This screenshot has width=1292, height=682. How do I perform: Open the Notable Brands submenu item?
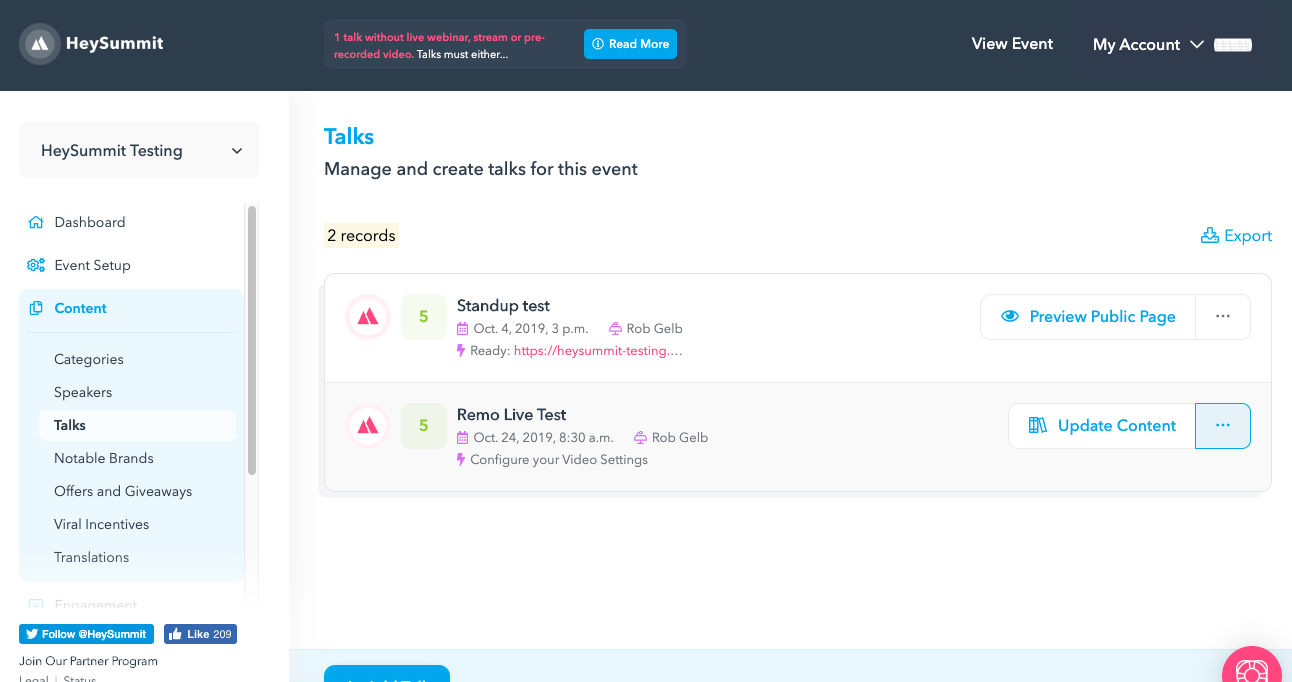[104, 458]
